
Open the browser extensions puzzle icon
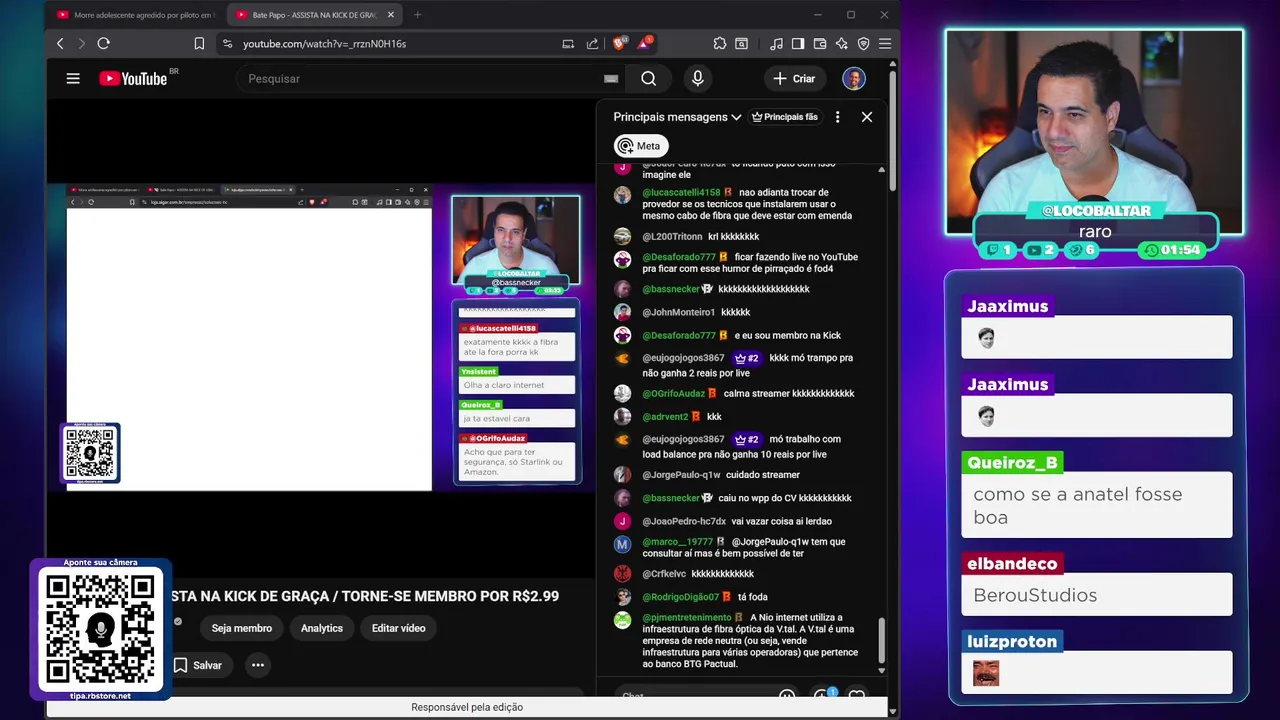coord(719,44)
